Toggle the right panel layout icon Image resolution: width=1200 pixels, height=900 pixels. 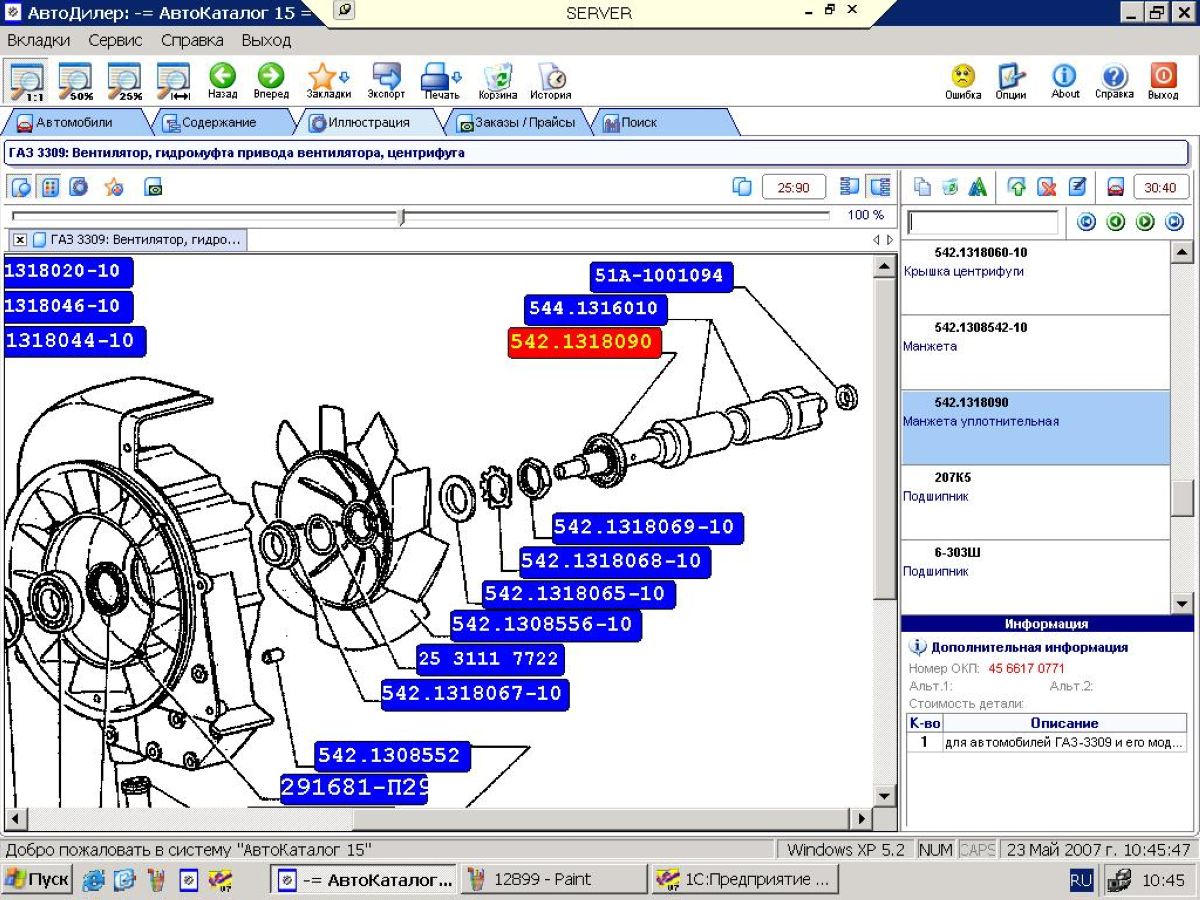(x=879, y=187)
